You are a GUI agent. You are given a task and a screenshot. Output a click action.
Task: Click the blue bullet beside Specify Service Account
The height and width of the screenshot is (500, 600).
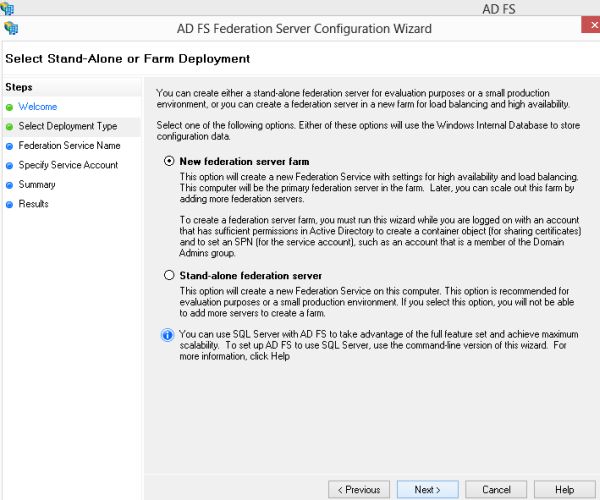(9, 165)
